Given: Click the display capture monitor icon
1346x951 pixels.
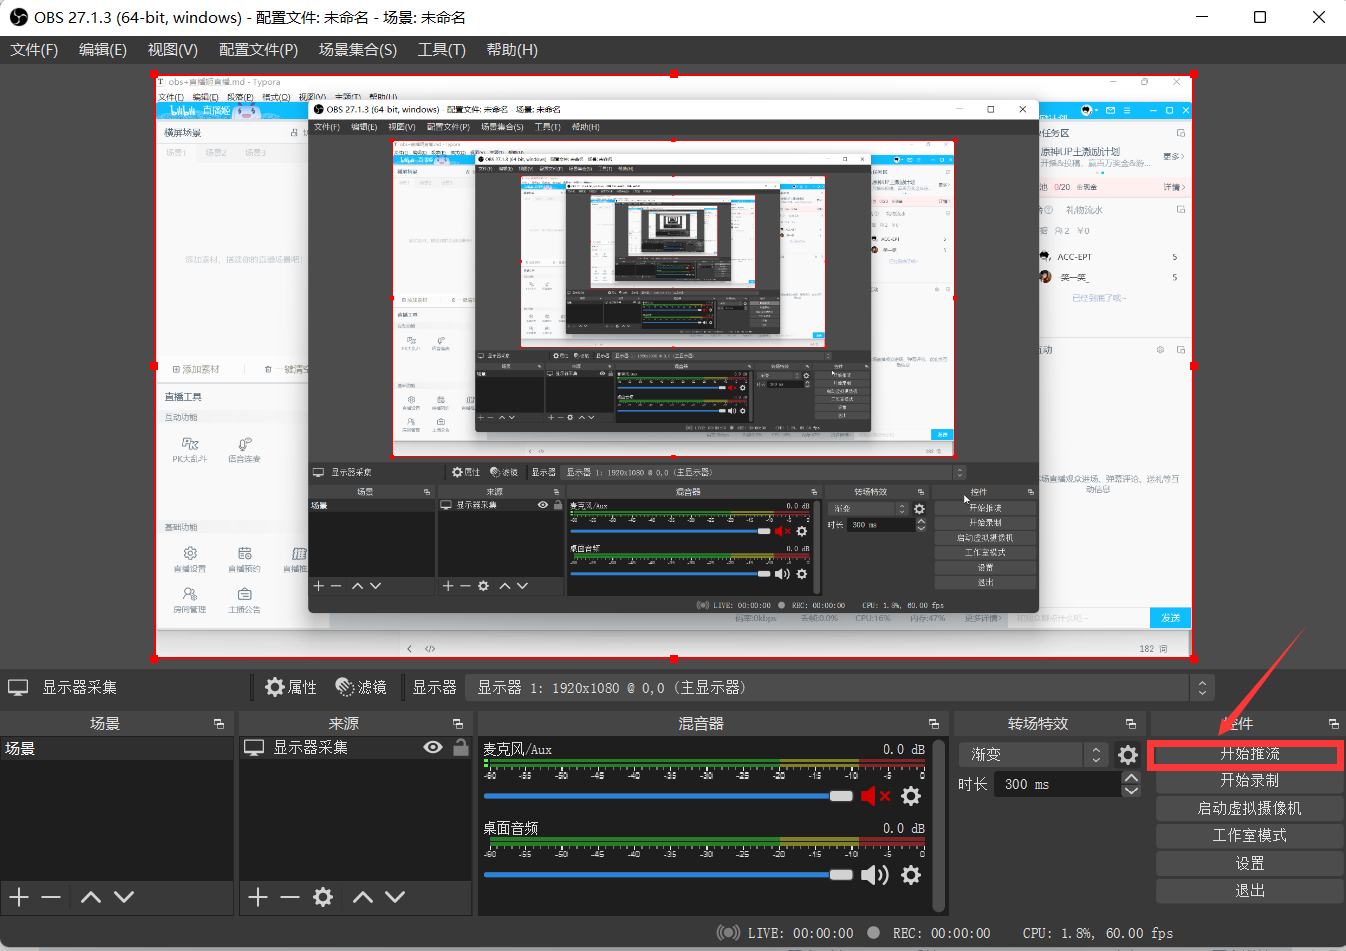Looking at the screenshot, I should (18, 687).
